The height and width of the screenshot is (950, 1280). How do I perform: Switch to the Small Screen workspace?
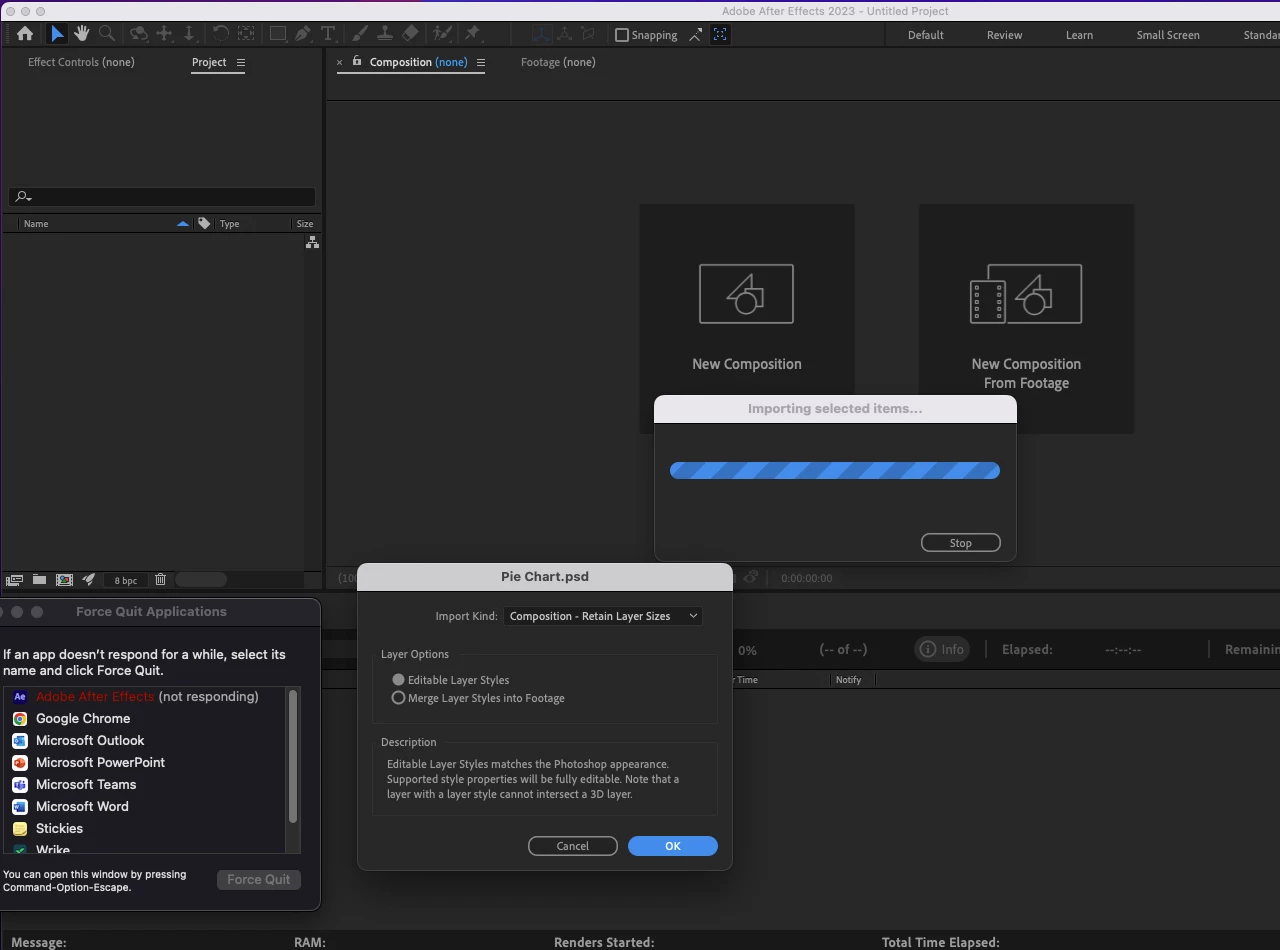click(x=1168, y=35)
